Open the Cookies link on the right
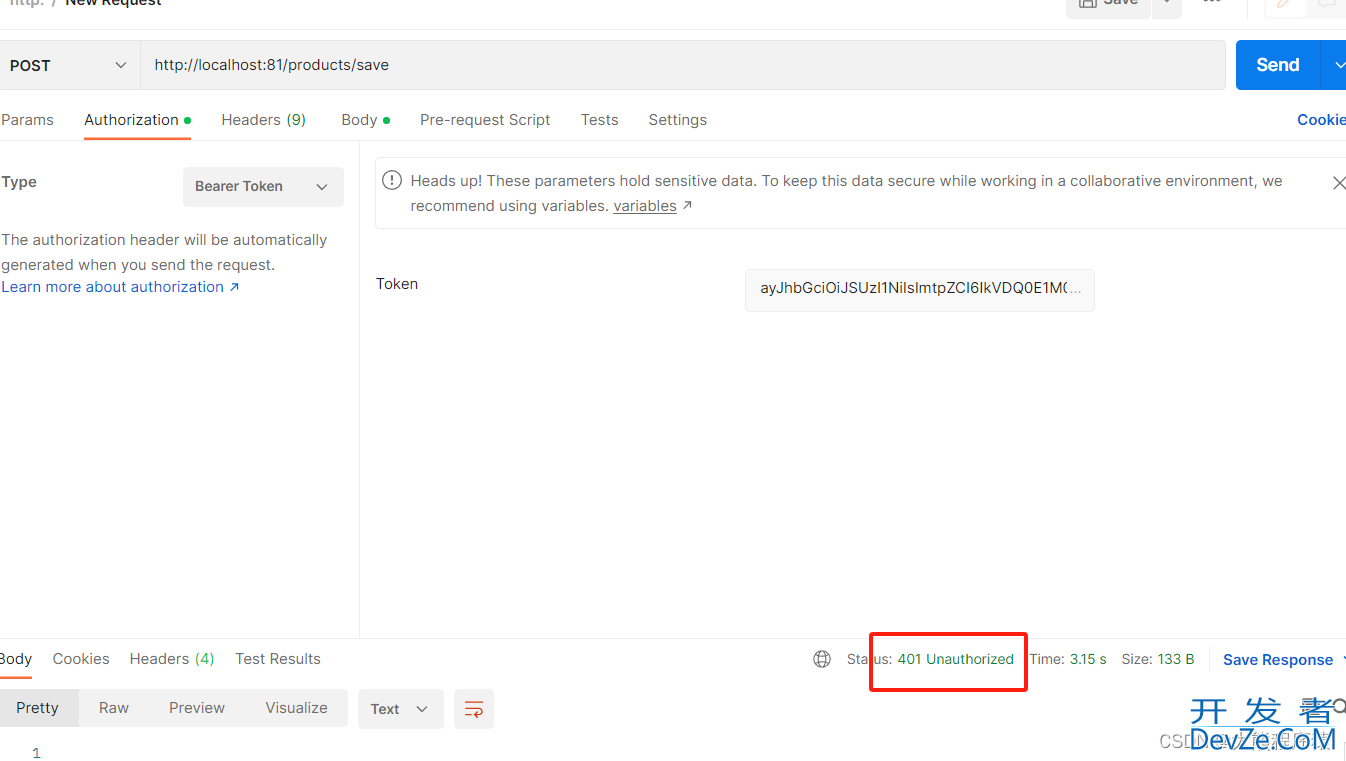The width and height of the screenshot is (1346, 761). 1321,120
